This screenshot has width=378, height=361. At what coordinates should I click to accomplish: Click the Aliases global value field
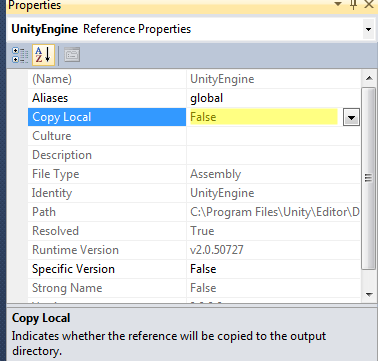tap(273, 98)
